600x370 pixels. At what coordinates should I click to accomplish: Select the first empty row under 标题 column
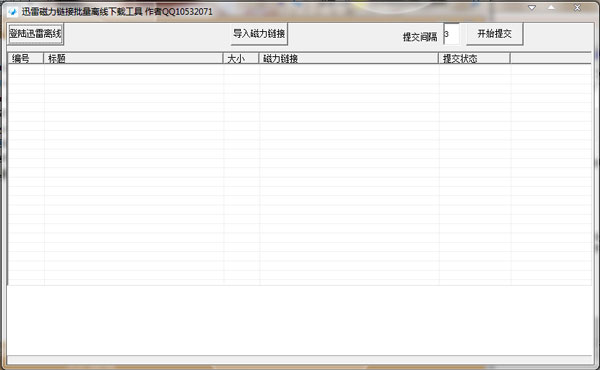134,70
